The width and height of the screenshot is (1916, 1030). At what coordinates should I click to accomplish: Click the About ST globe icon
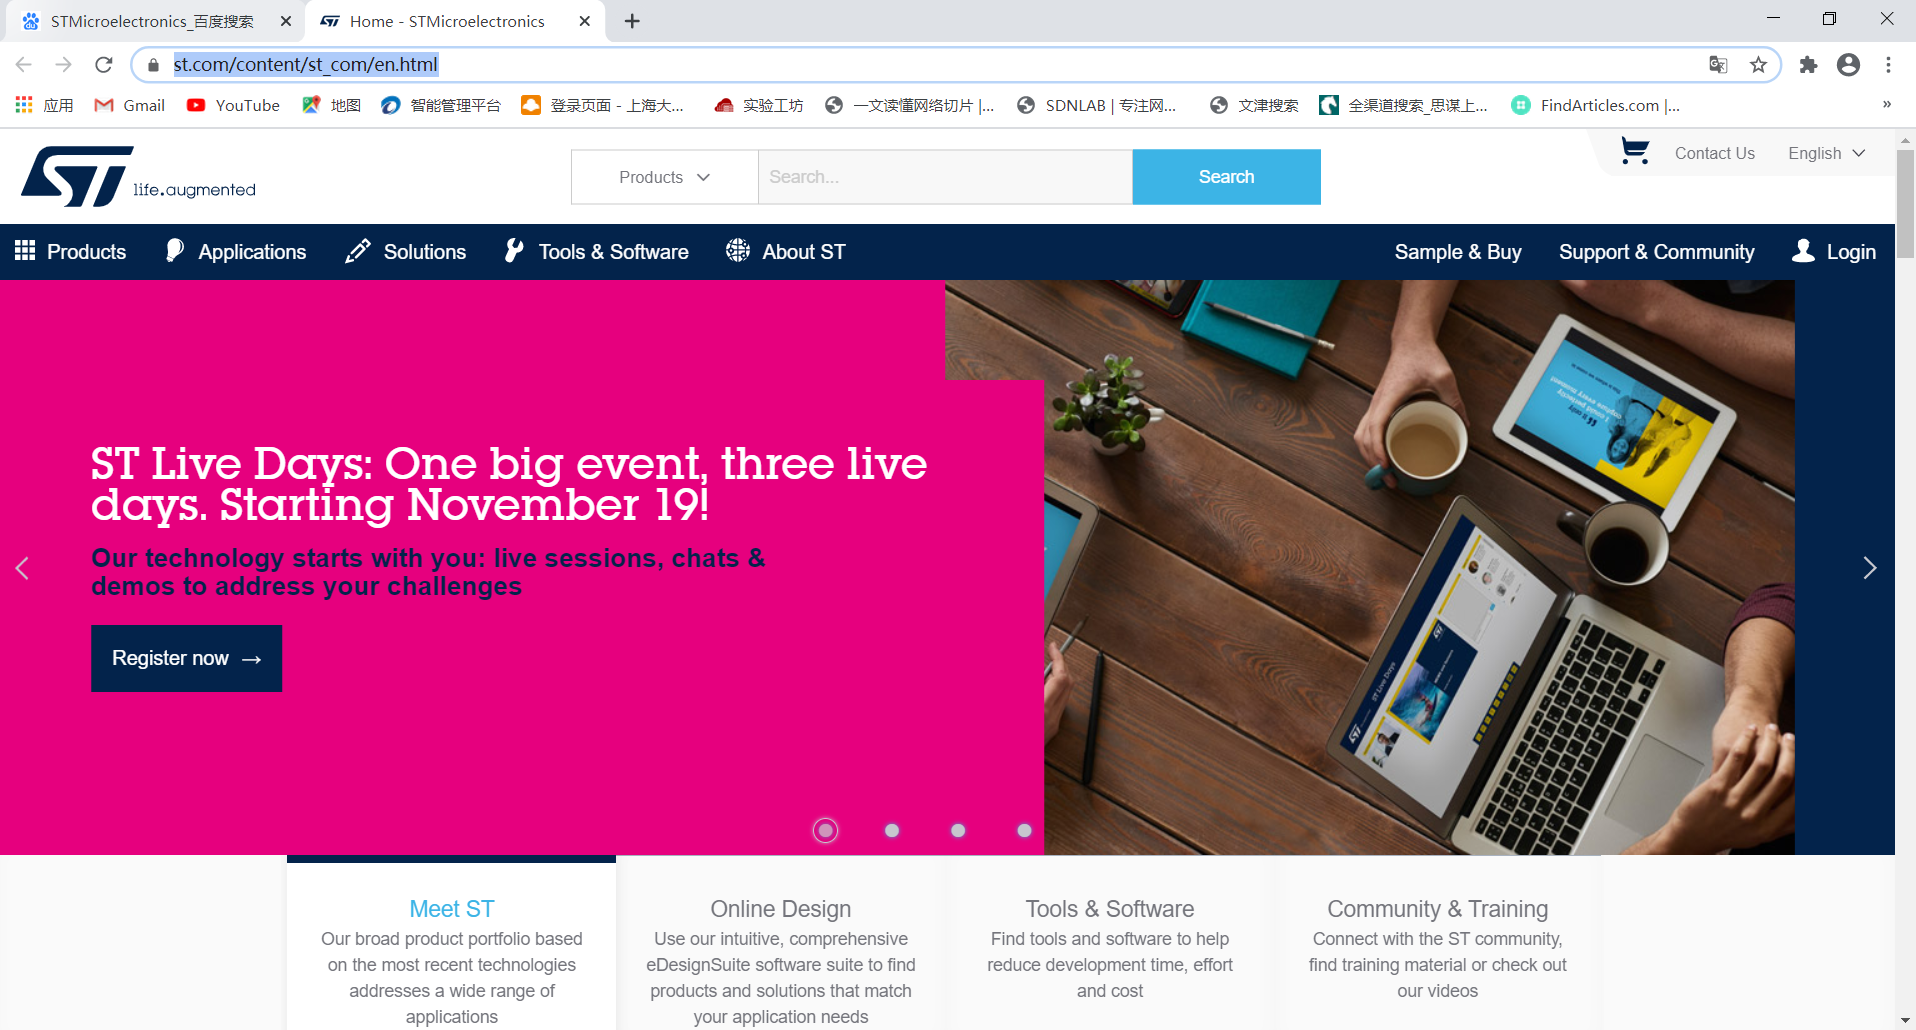coord(738,251)
